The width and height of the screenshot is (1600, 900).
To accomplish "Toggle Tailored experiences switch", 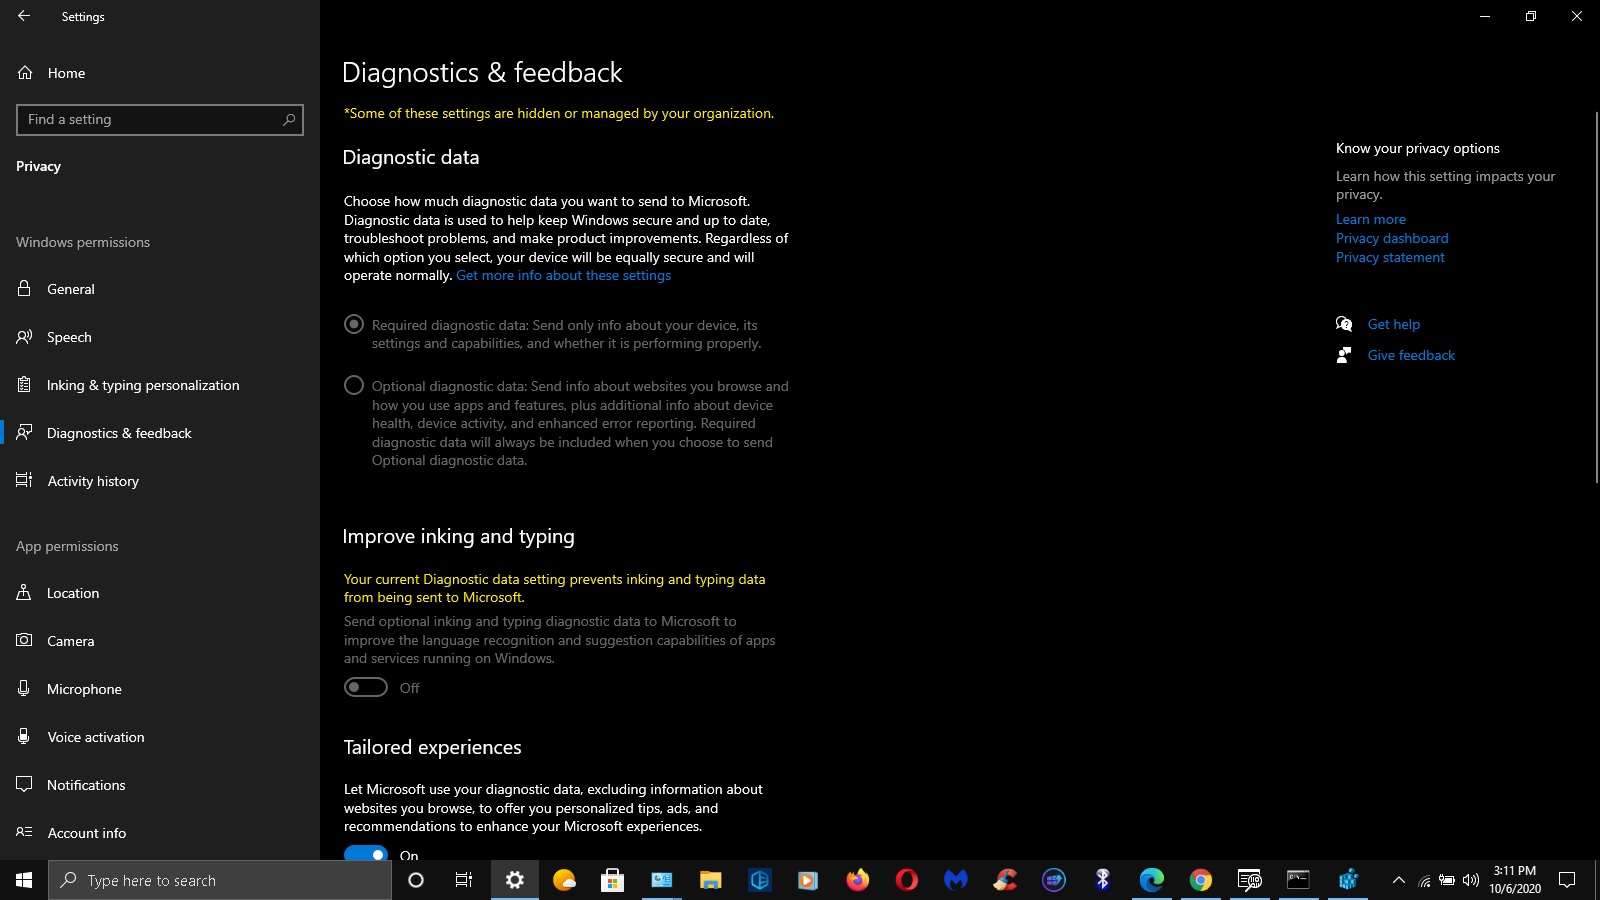I will tap(366, 854).
